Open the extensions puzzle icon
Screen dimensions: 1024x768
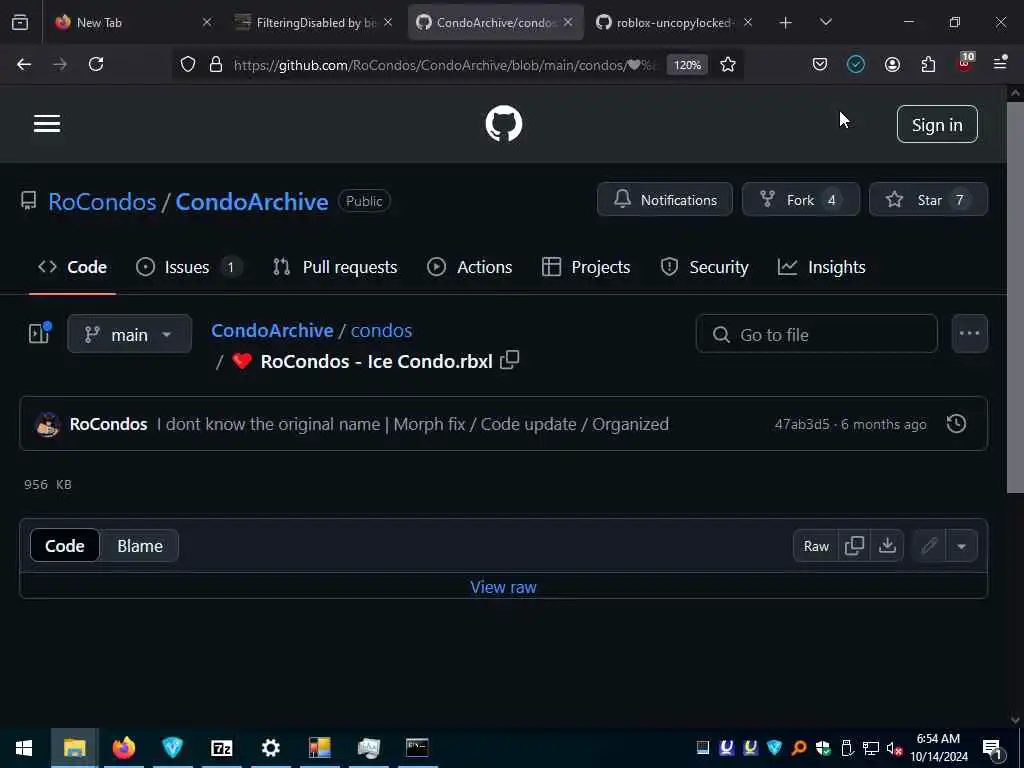point(928,64)
